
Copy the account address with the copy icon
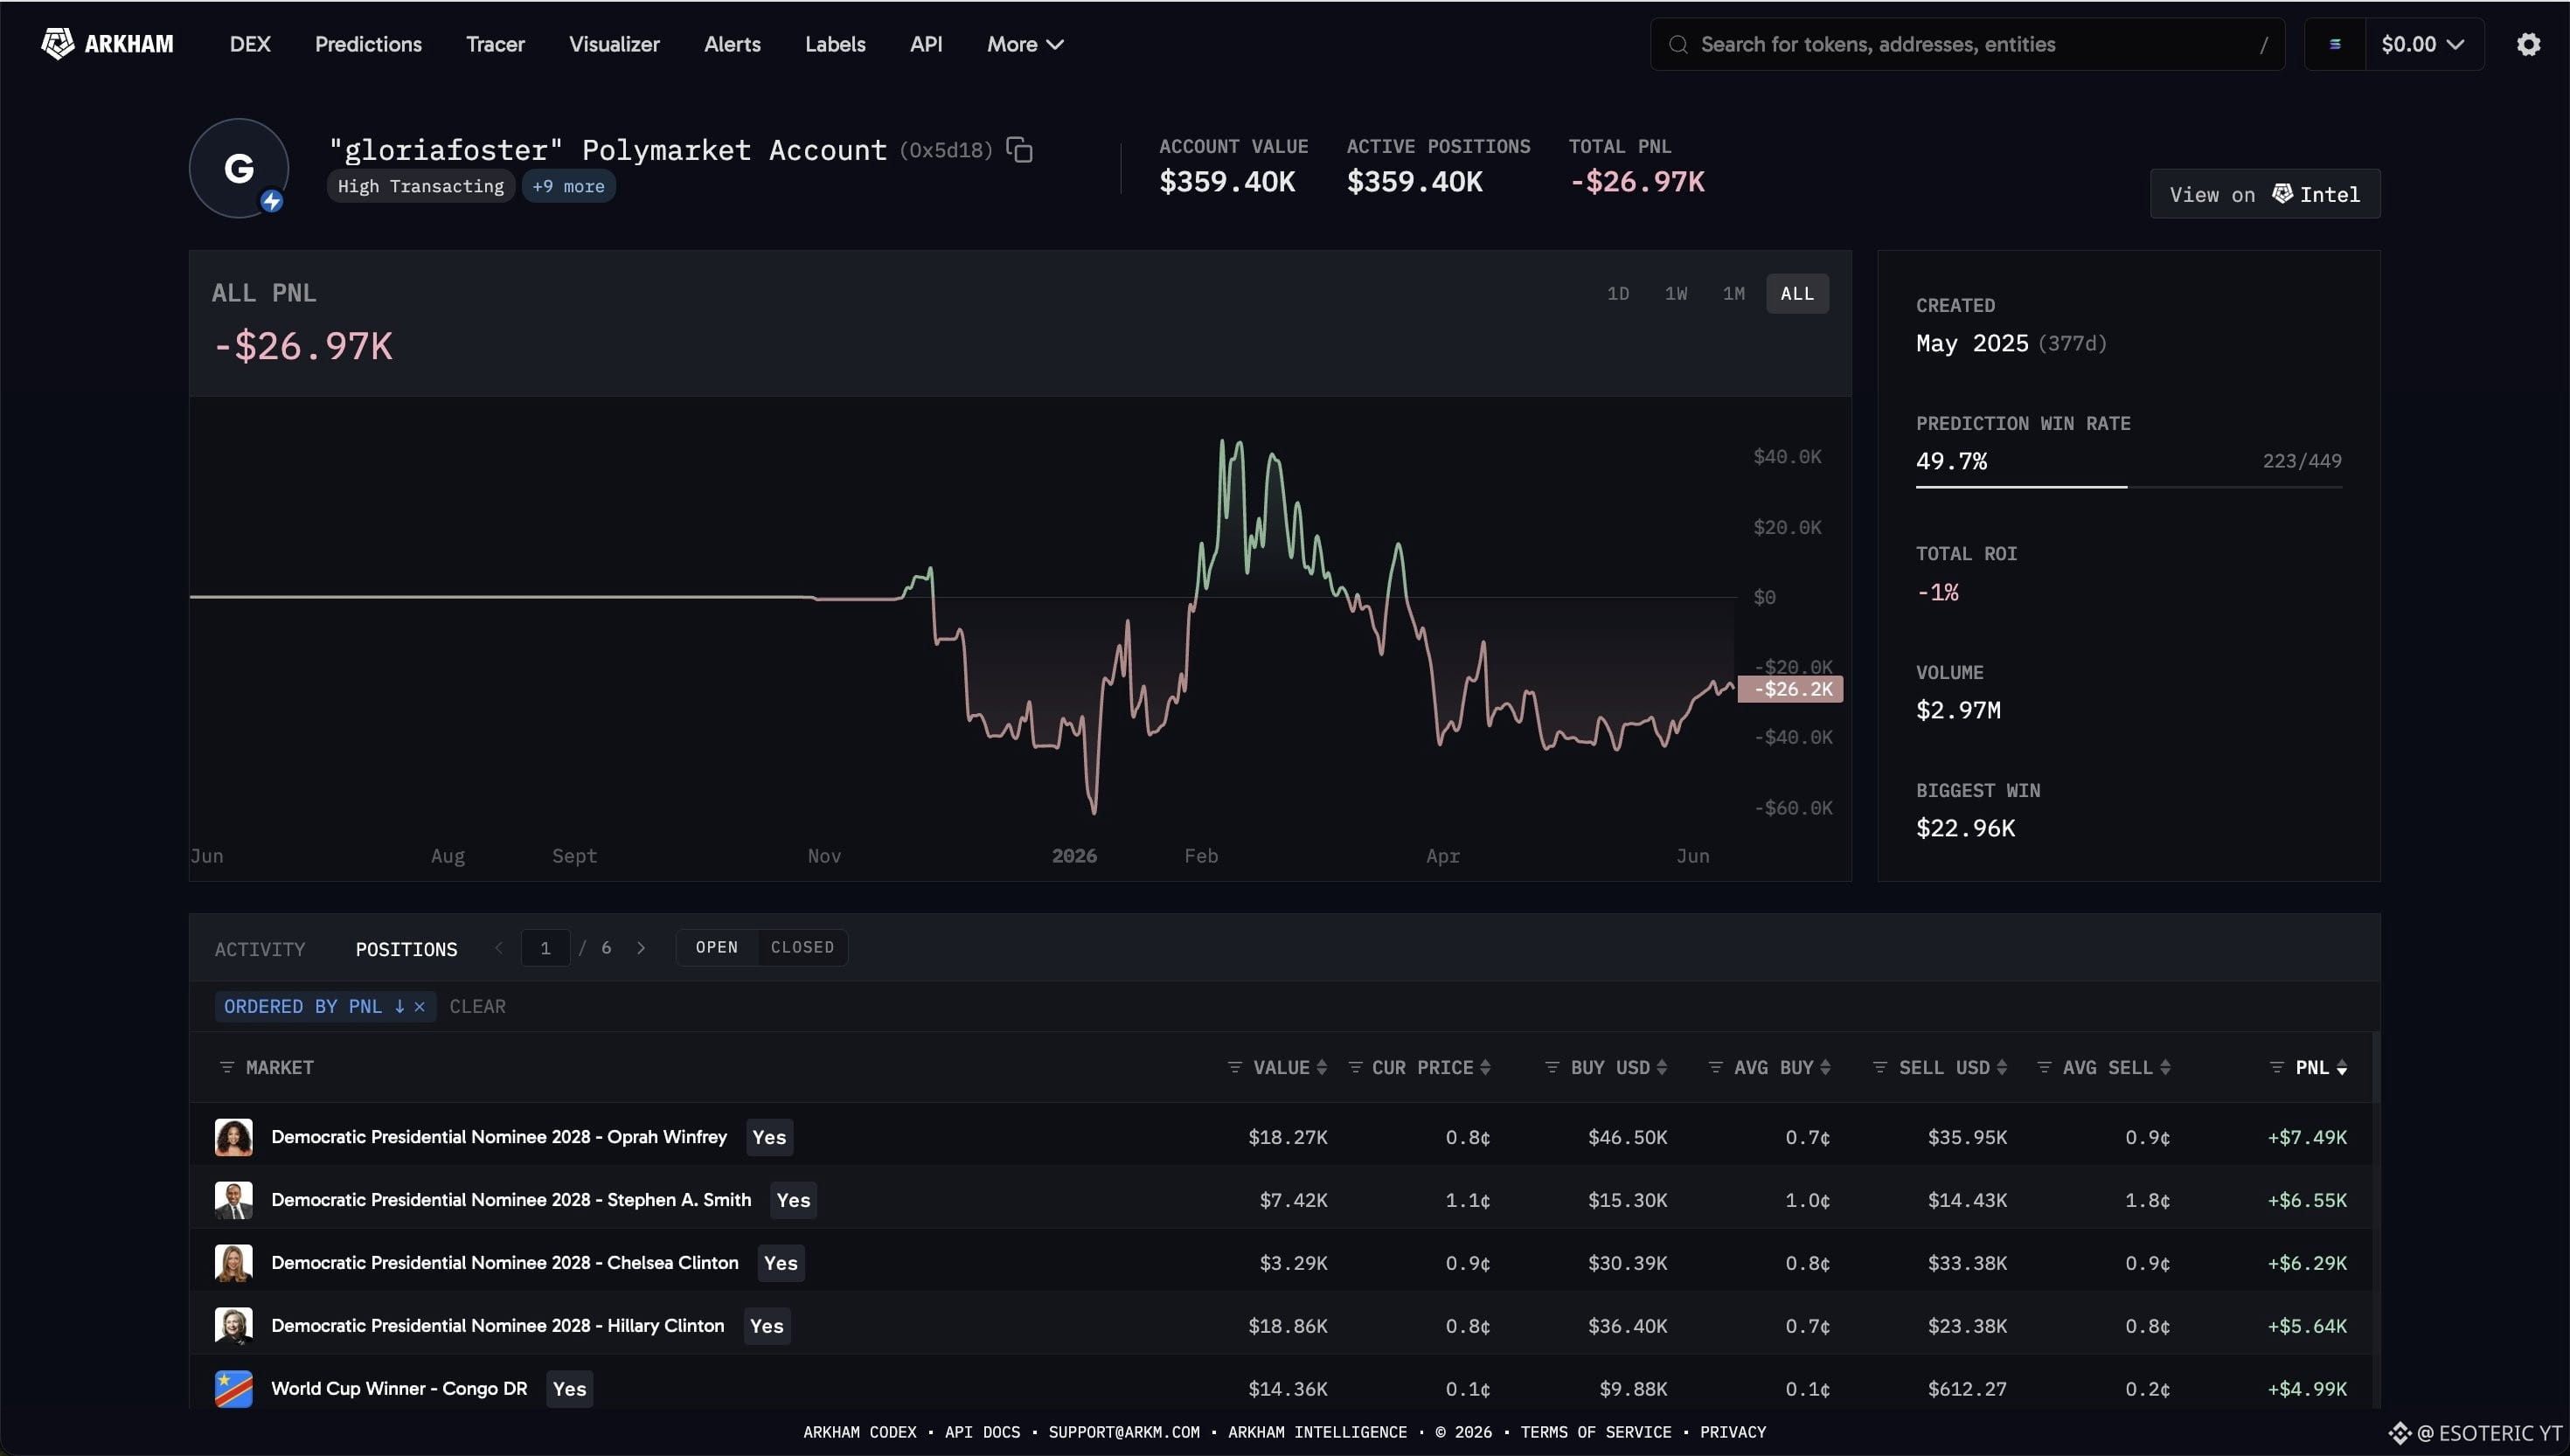[1019, 150]
